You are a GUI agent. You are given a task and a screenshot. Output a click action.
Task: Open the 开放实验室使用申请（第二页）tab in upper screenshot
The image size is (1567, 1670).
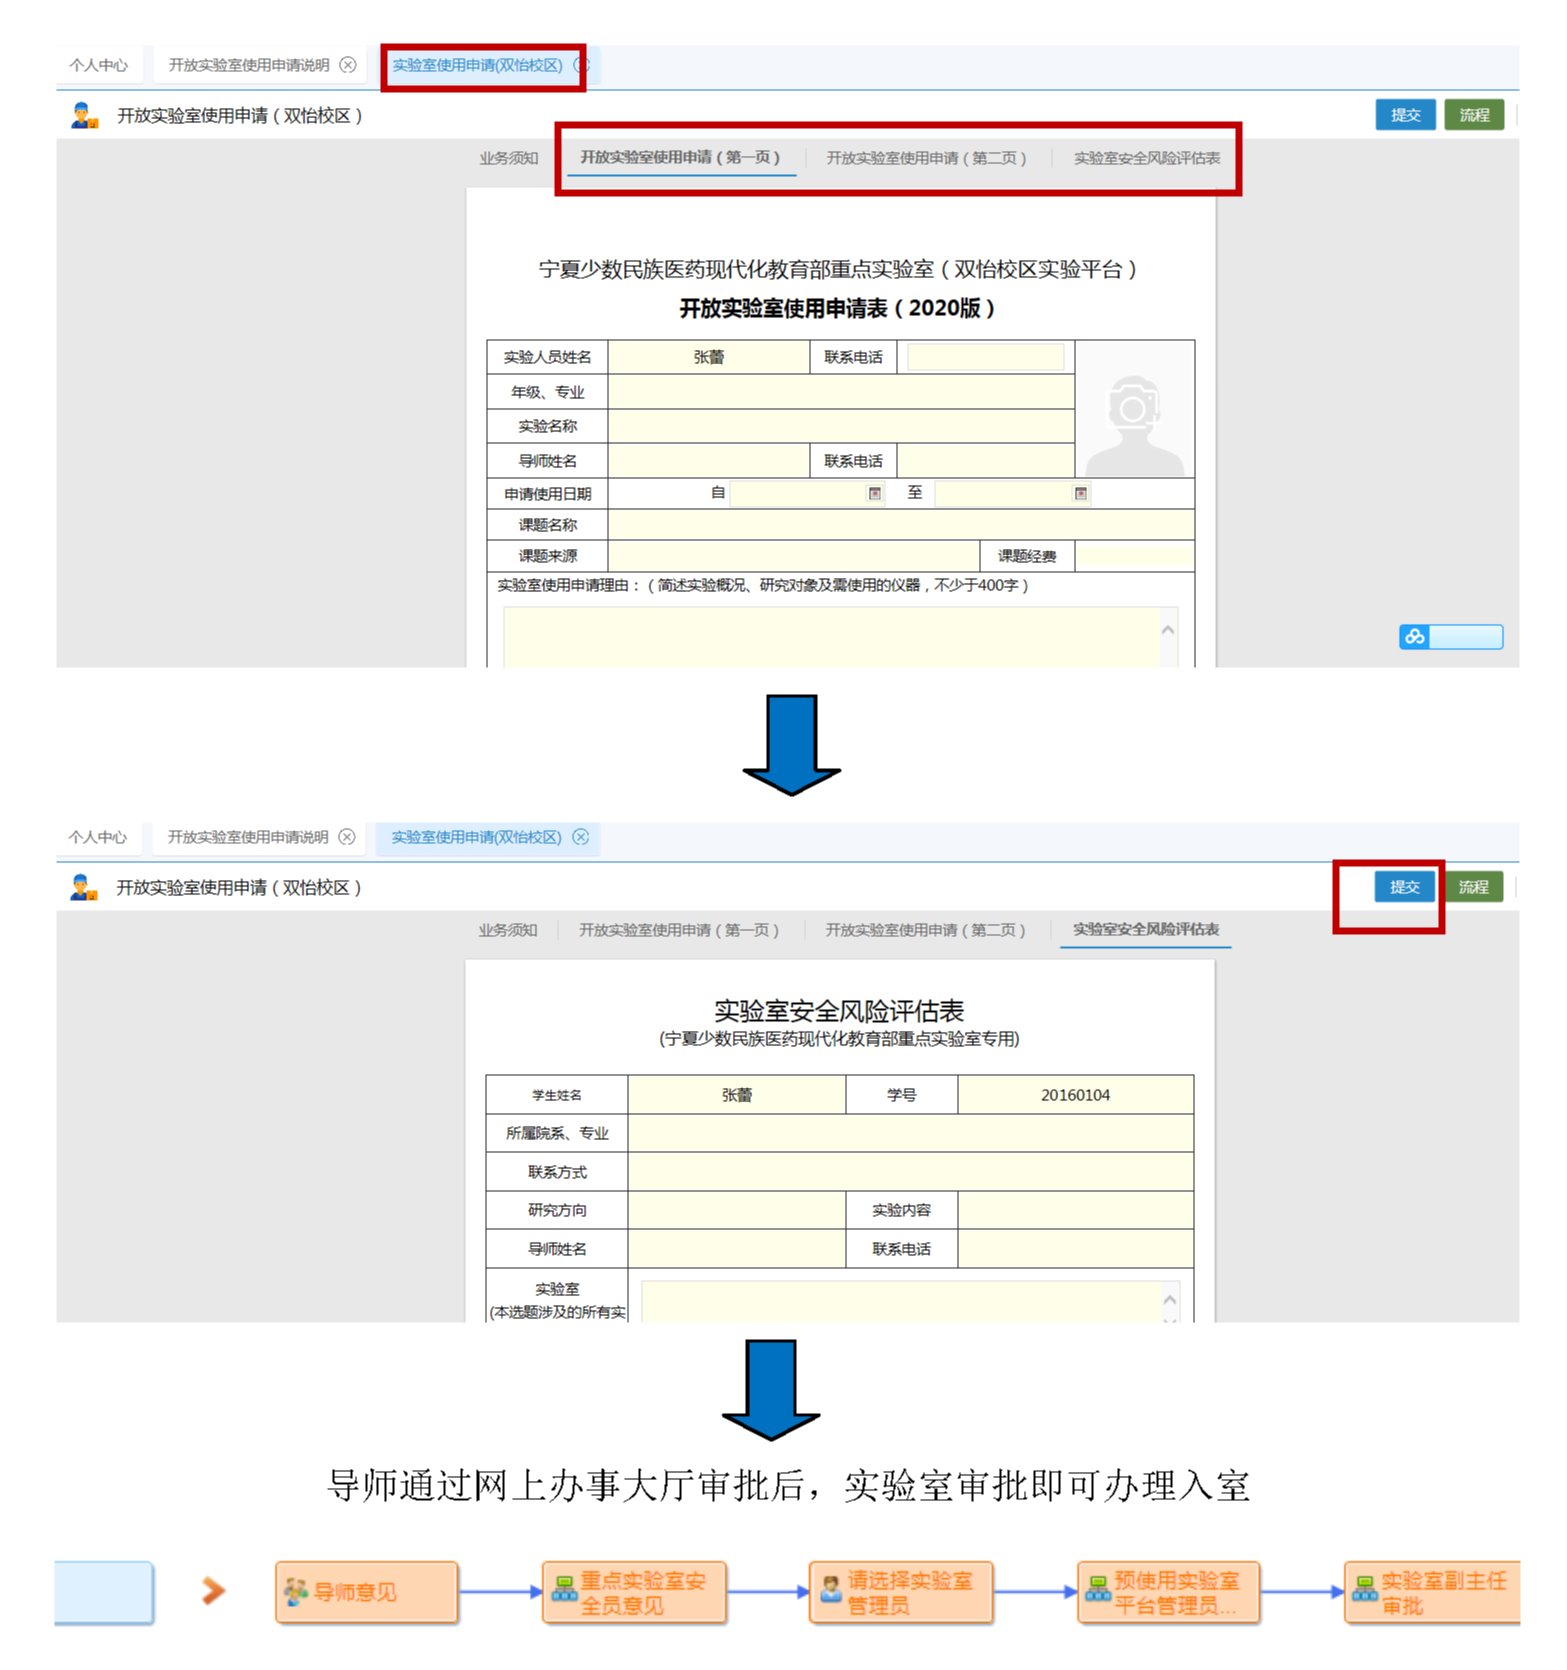click(x=926, y=158)
